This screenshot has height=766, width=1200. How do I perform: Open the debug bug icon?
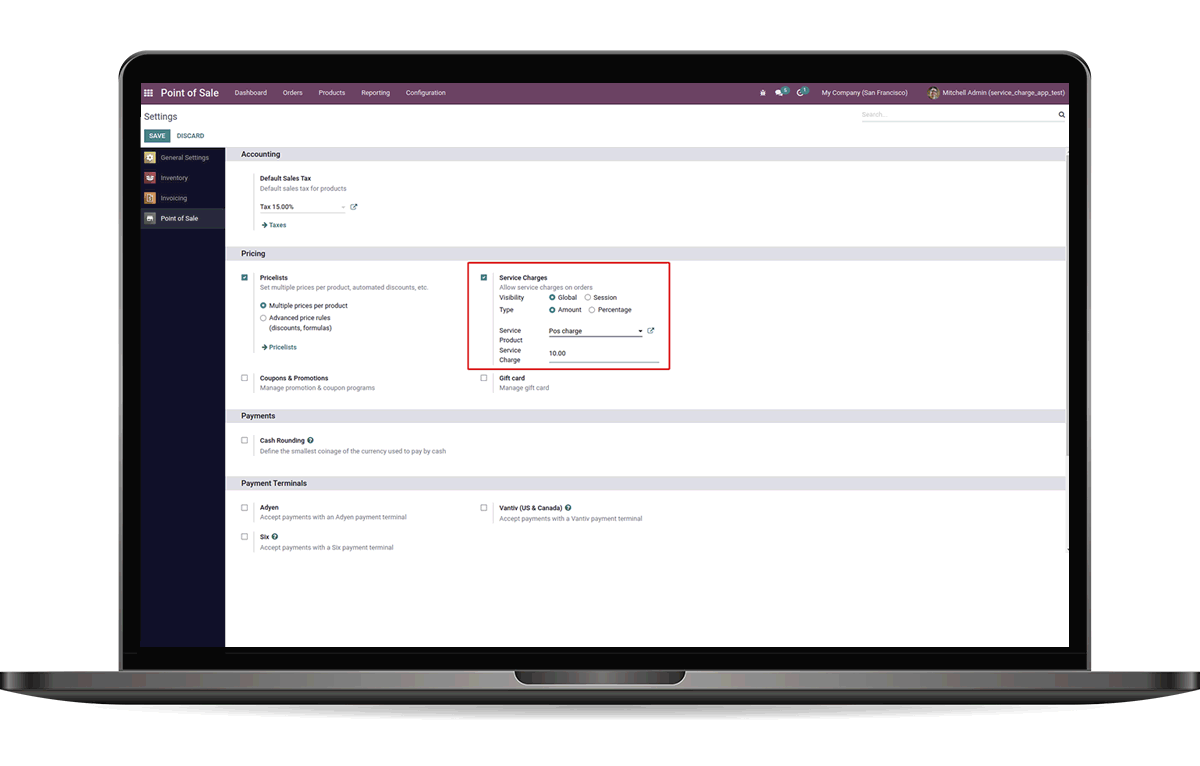[x=763, y=93]
